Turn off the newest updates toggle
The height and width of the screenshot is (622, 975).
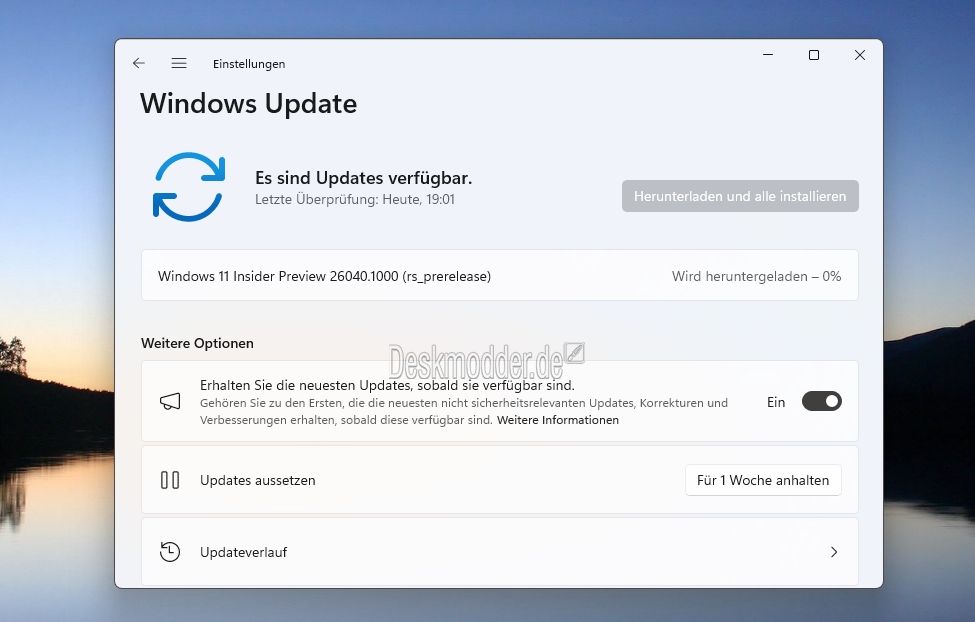point(821,401)
